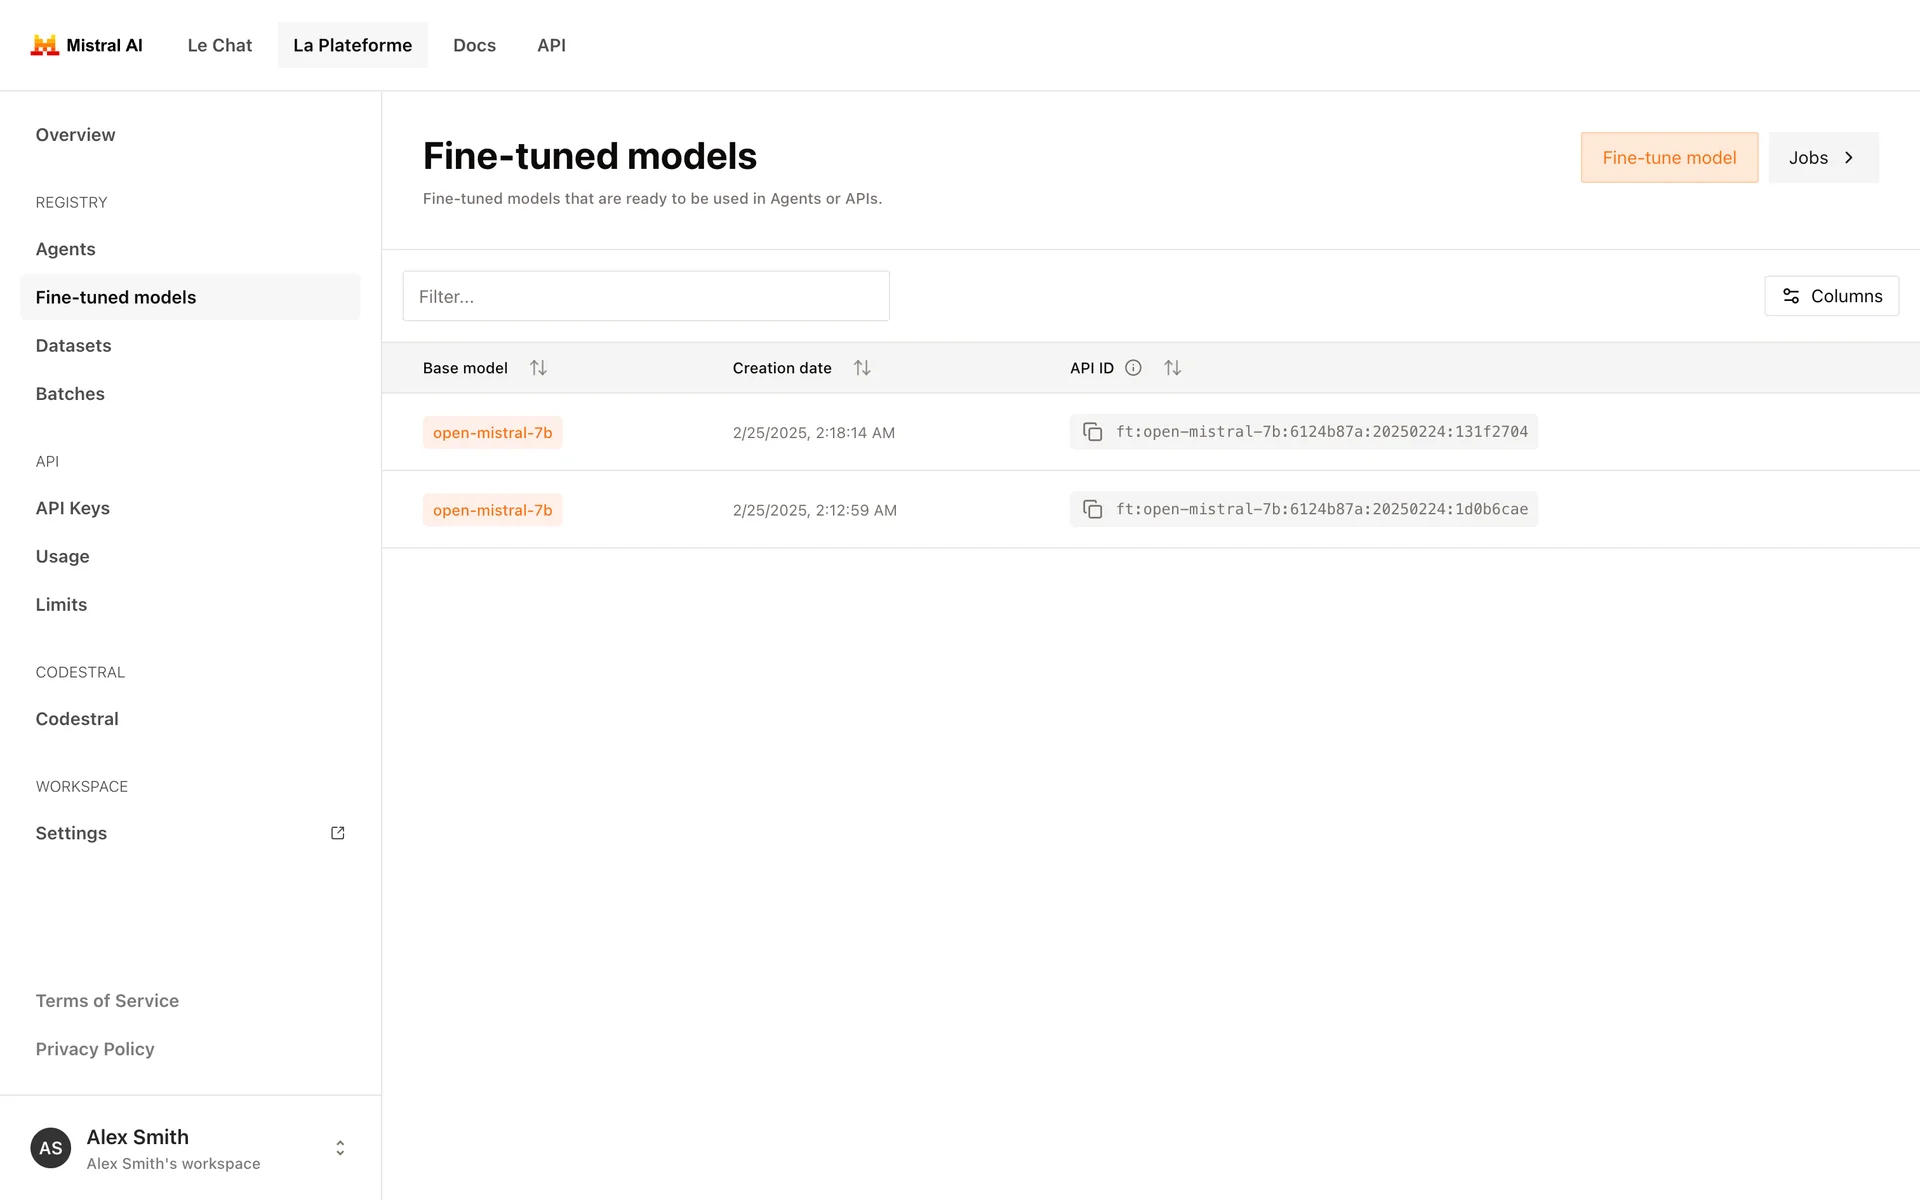
Task: Switch to the Le Chat tab
Action: [220, 45]
